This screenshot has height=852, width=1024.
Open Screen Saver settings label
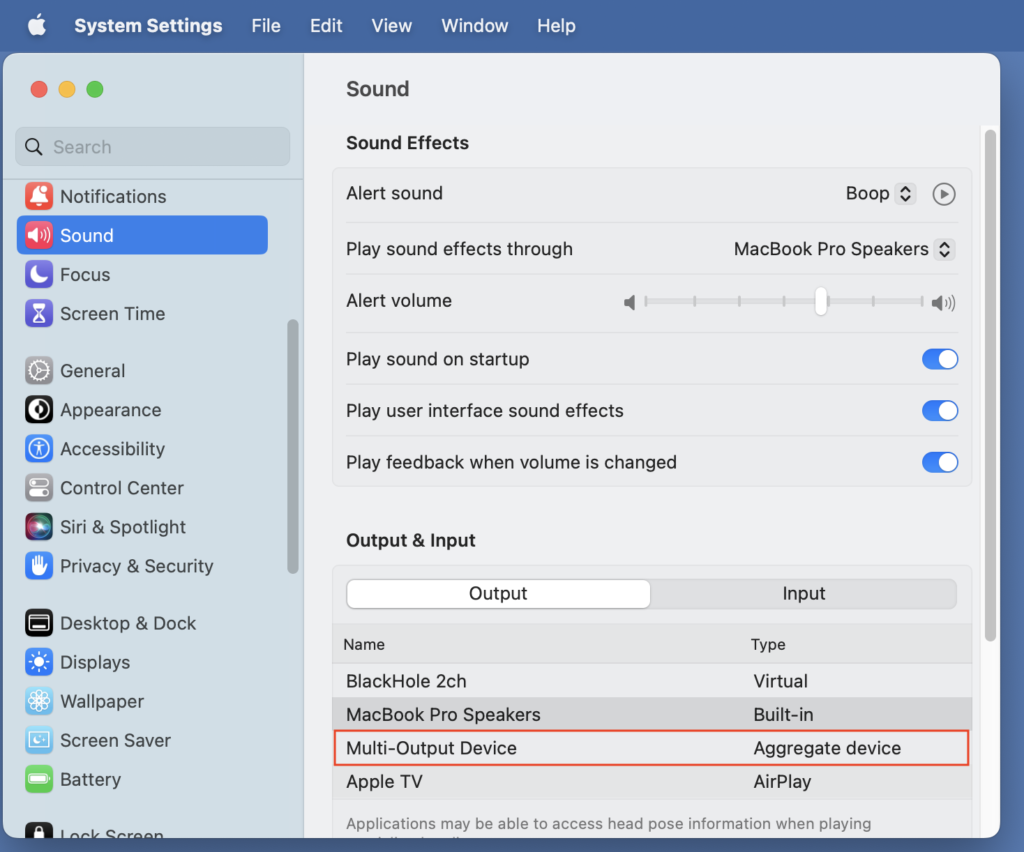coord(115,740)
